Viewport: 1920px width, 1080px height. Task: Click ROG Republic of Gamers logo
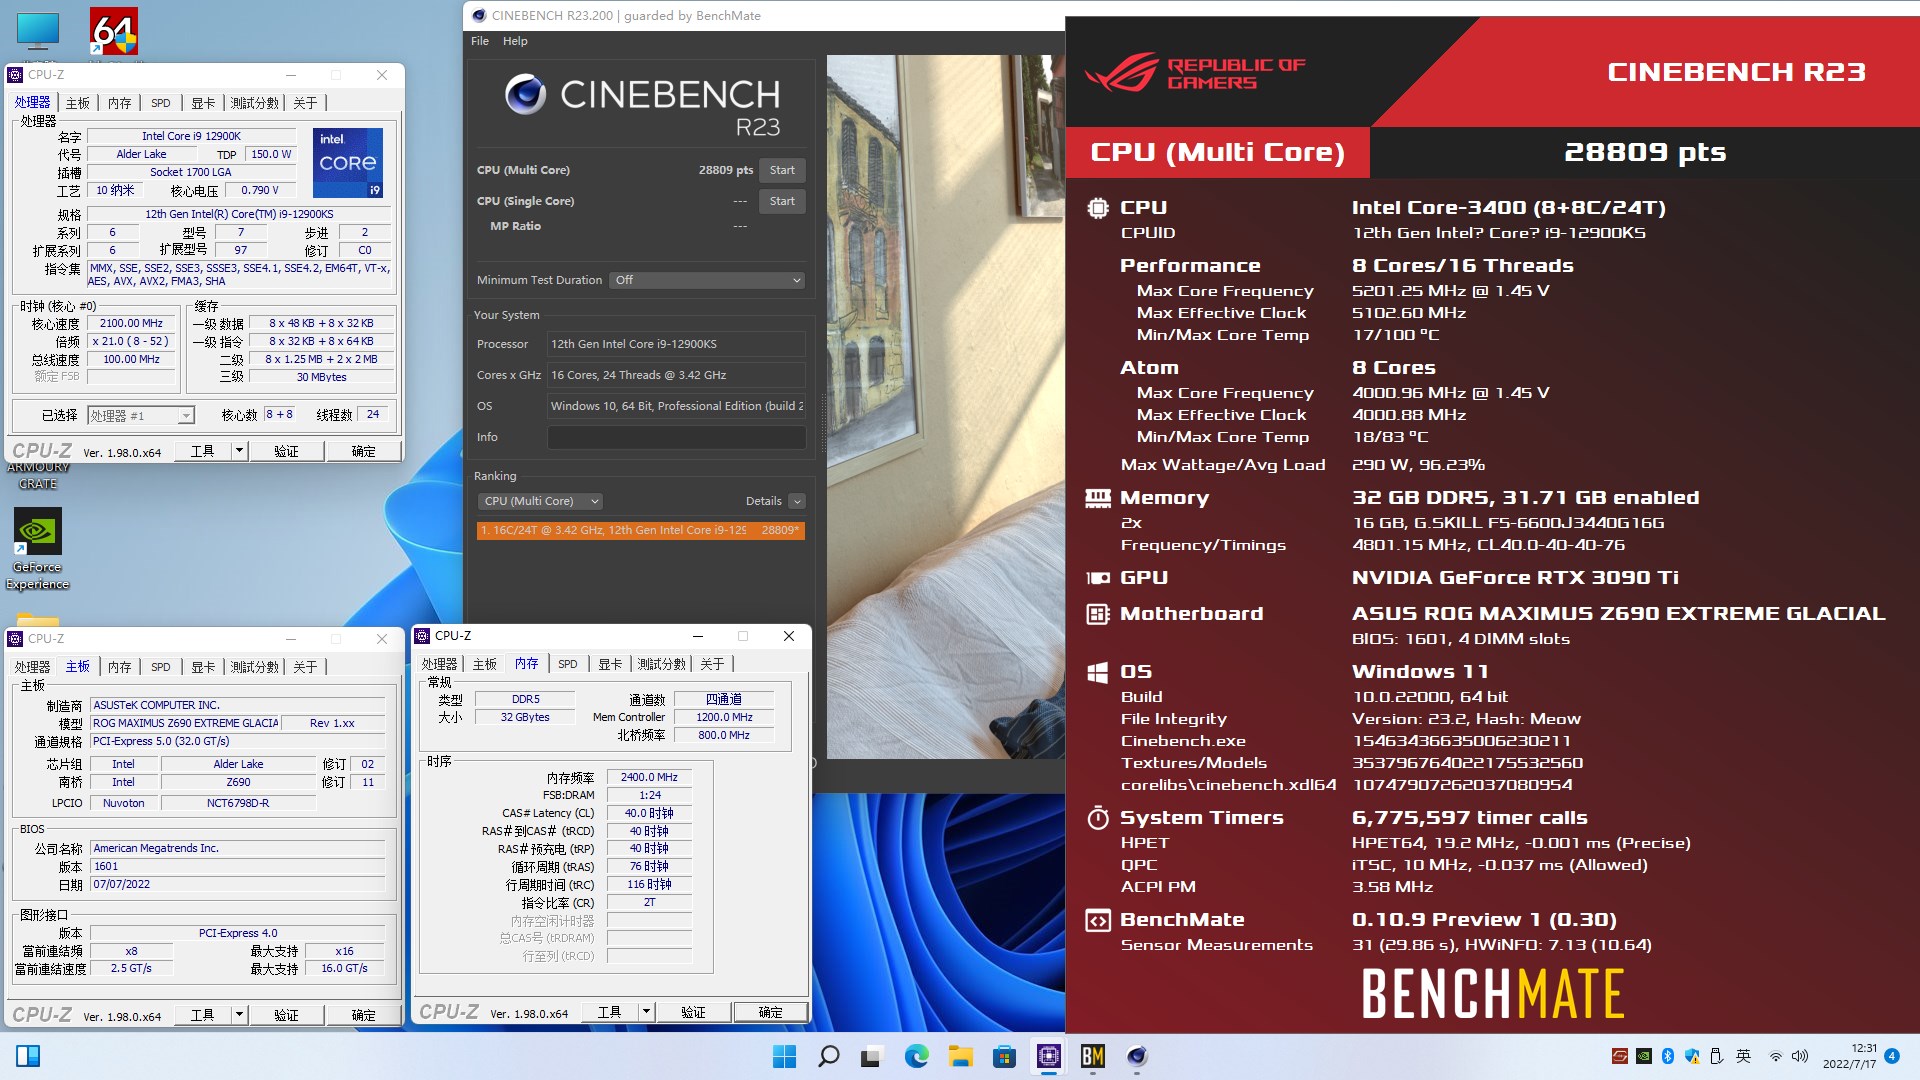pyautogui.click(x=1195, y=72)
